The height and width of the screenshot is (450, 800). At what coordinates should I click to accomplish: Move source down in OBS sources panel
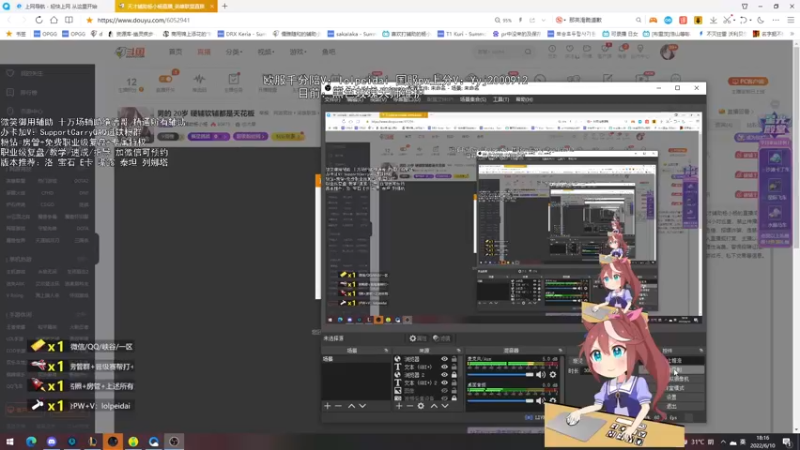pyautogui.click(x=445, y=406)
